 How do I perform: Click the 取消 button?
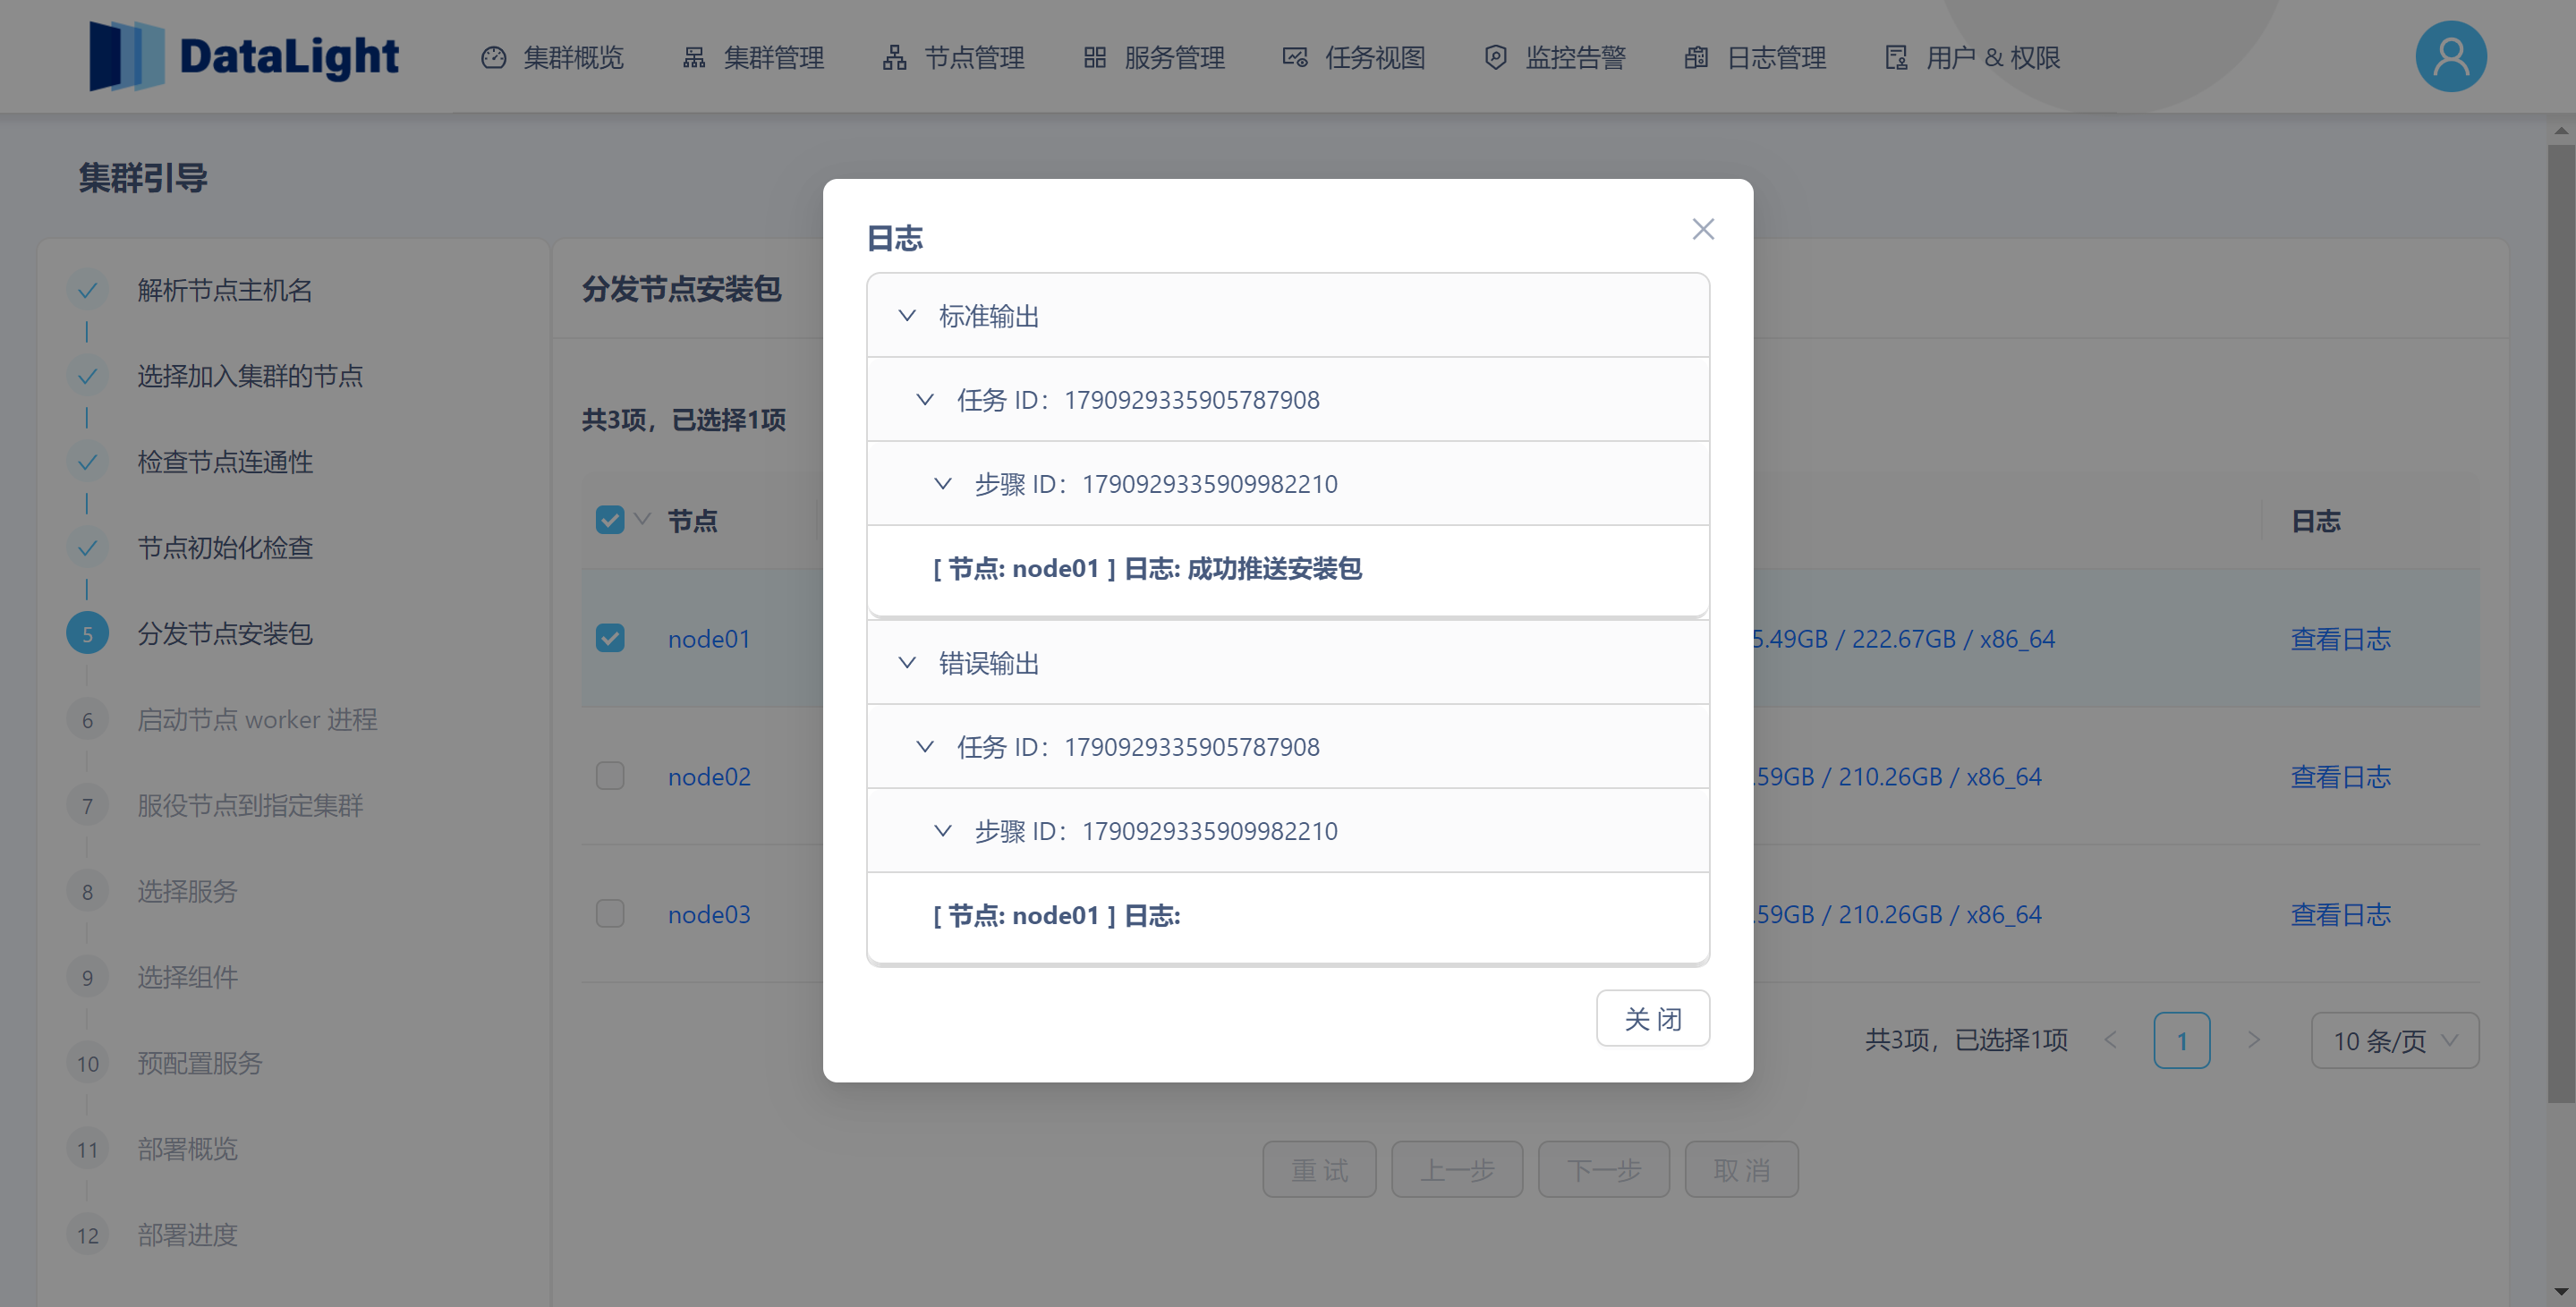(1741, 1170)
